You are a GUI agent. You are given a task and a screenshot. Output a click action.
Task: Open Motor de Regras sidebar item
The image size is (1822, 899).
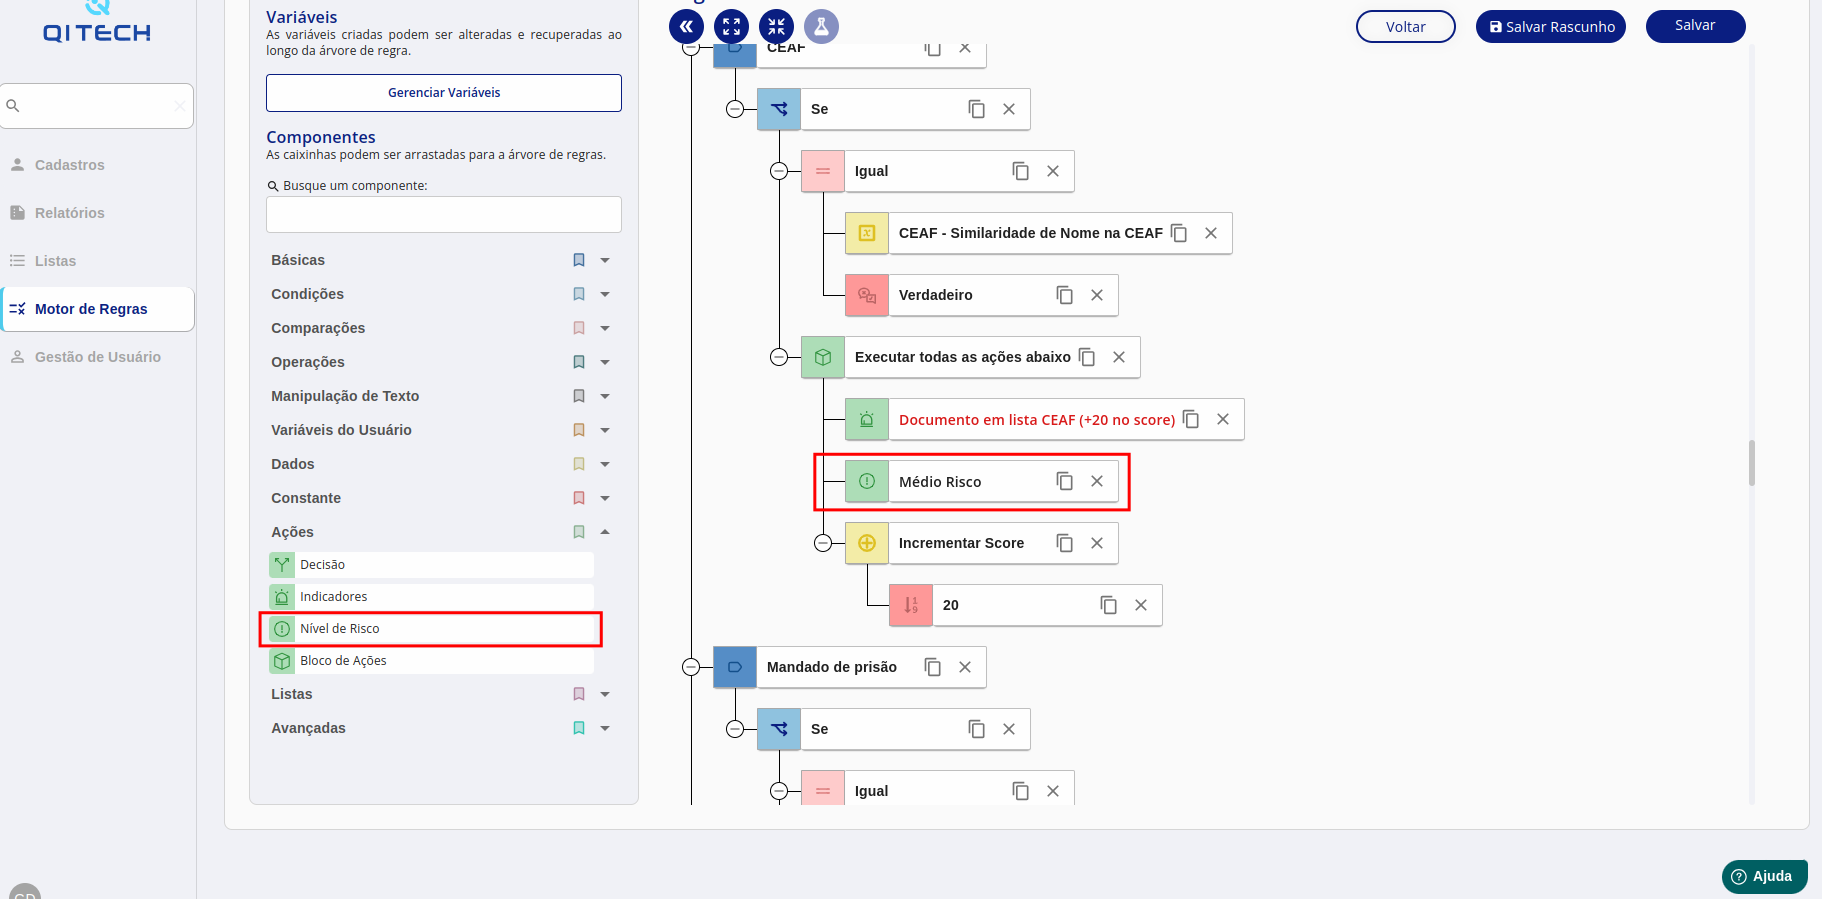(97, 309)
